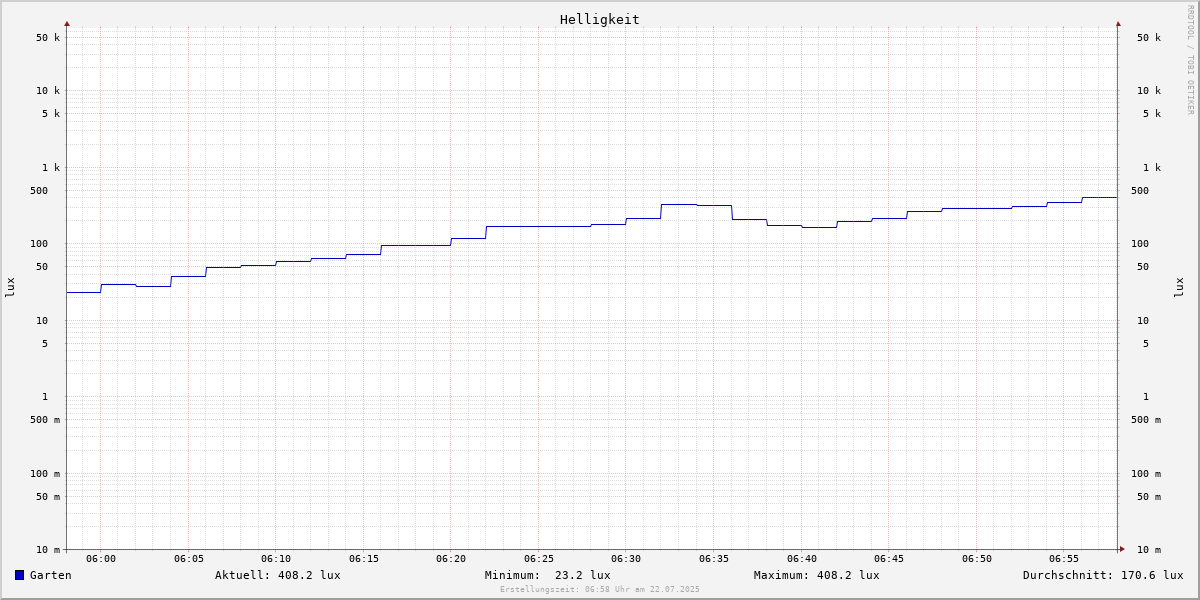Click the left axis 1 k label

(51, 168)
